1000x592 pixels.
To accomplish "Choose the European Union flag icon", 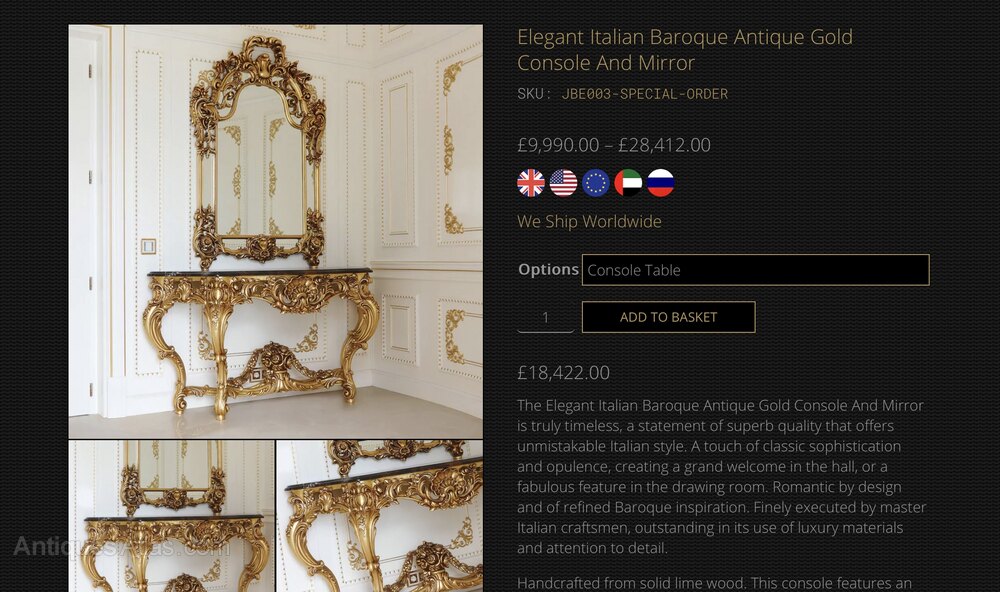I will coord(596,183).
